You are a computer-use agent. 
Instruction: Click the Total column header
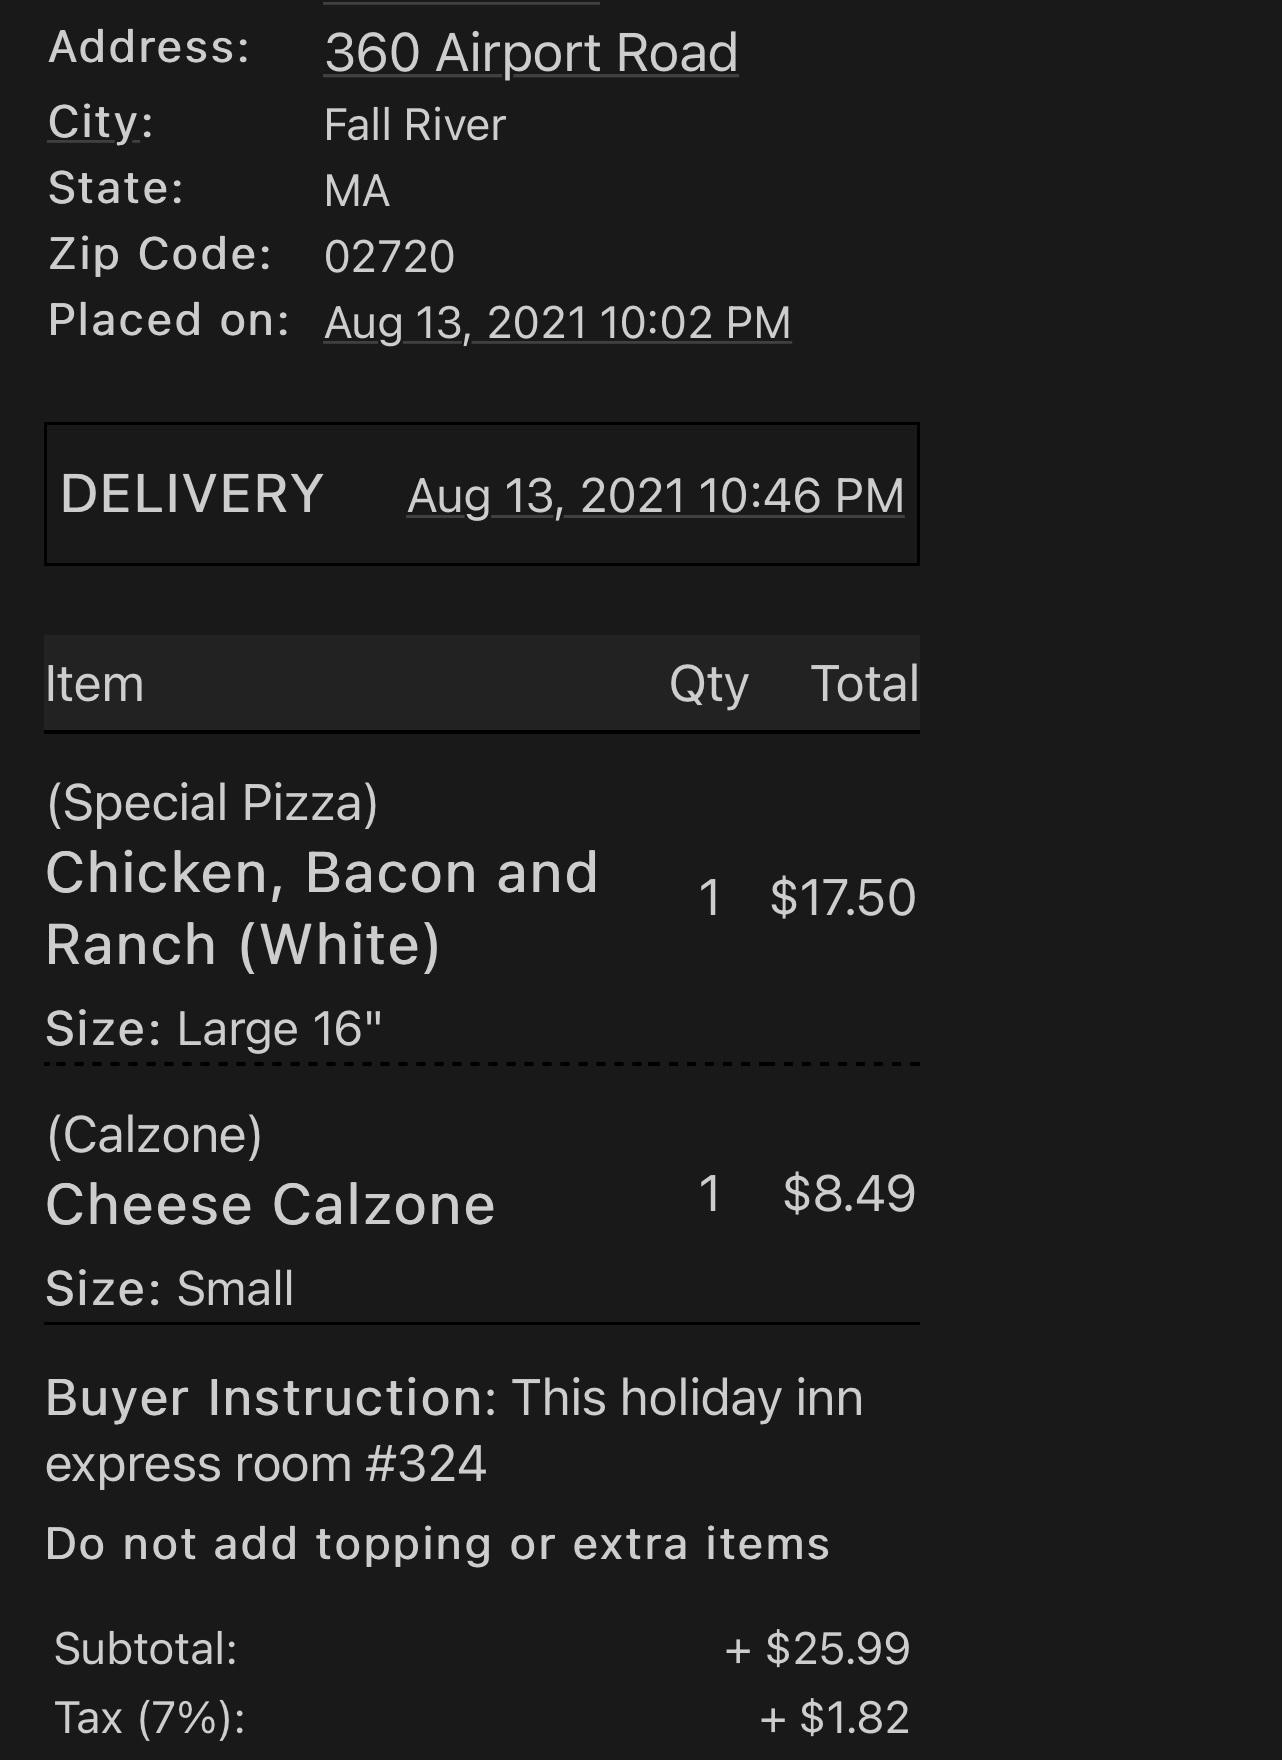pos(864,685)
